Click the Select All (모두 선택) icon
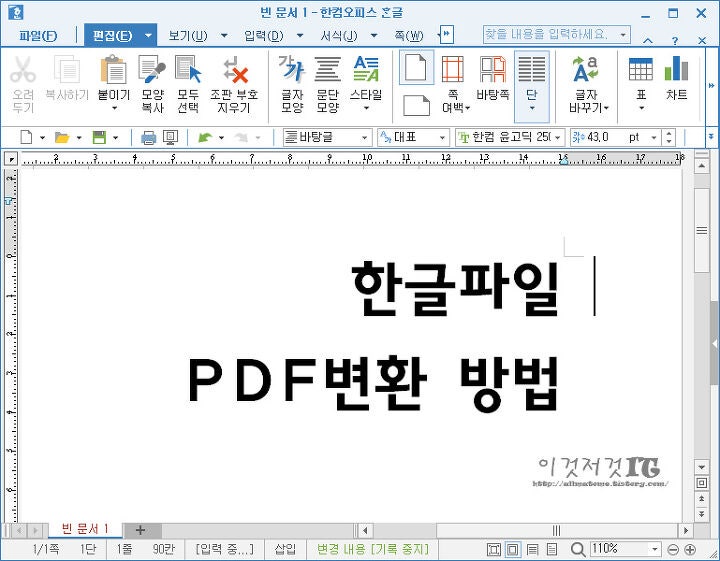The width and height of the screenshot is (720, 561). (x=188, y=70)
